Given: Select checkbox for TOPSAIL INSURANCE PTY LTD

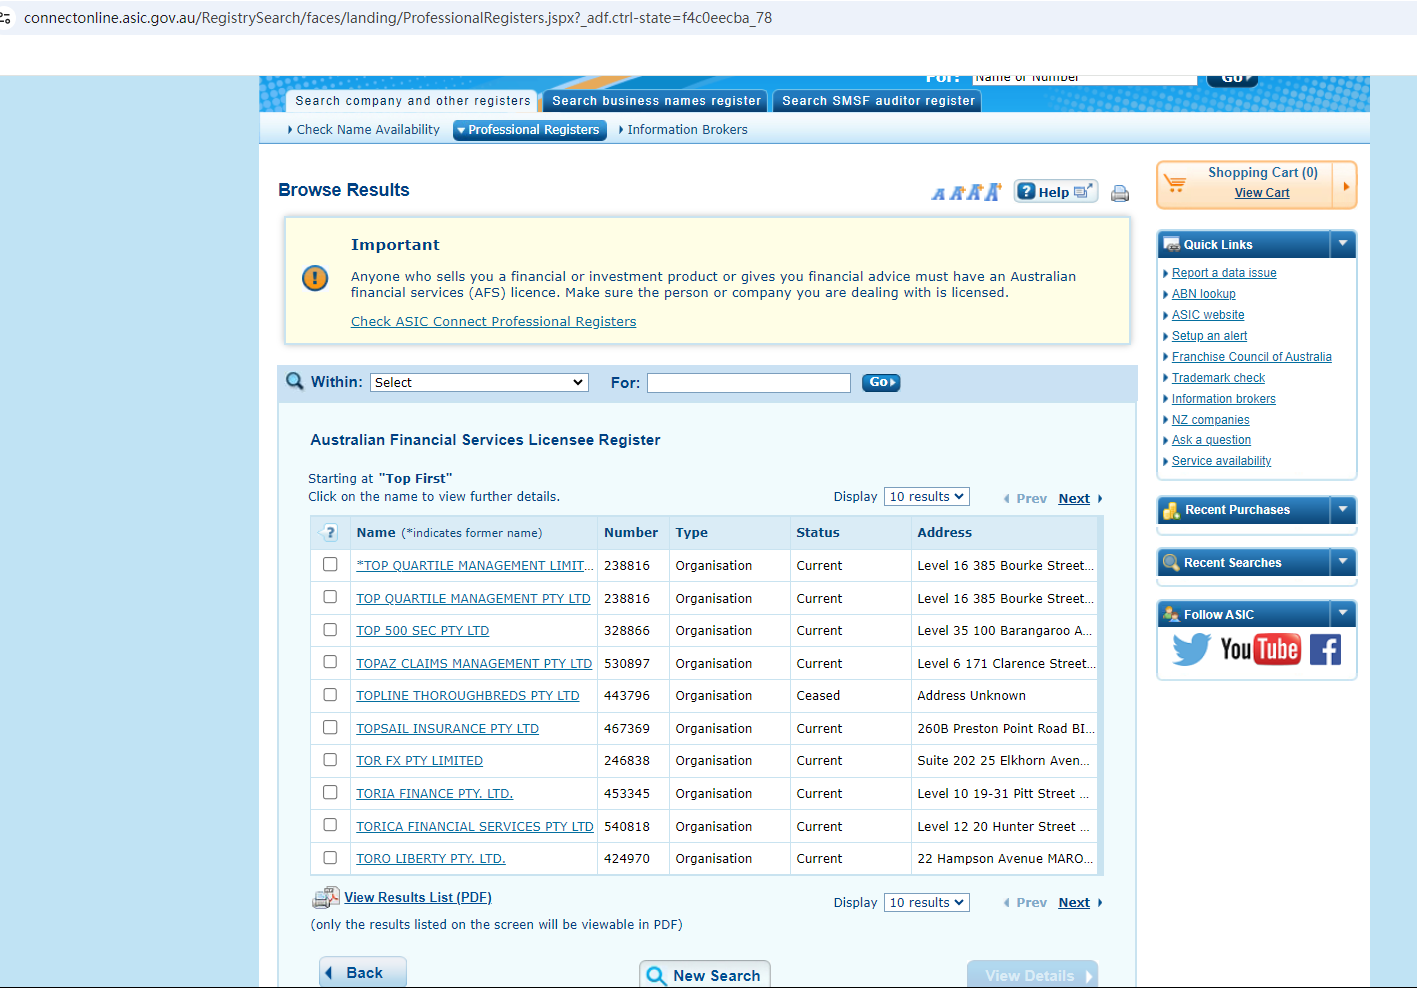Looking at the screenshot, I should 330,728.
